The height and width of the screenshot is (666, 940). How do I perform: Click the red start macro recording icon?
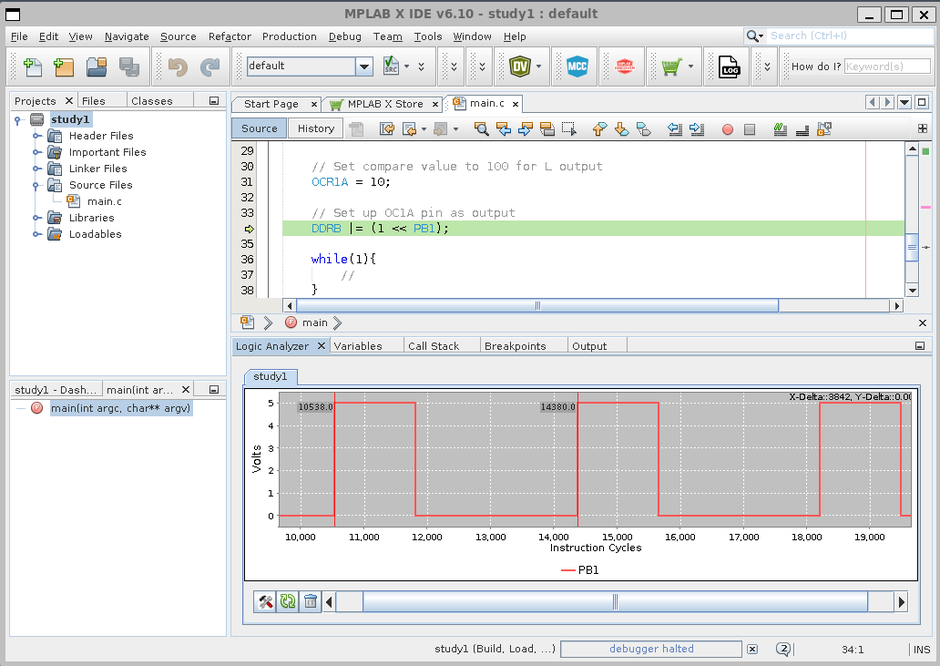tap(727, 129)
